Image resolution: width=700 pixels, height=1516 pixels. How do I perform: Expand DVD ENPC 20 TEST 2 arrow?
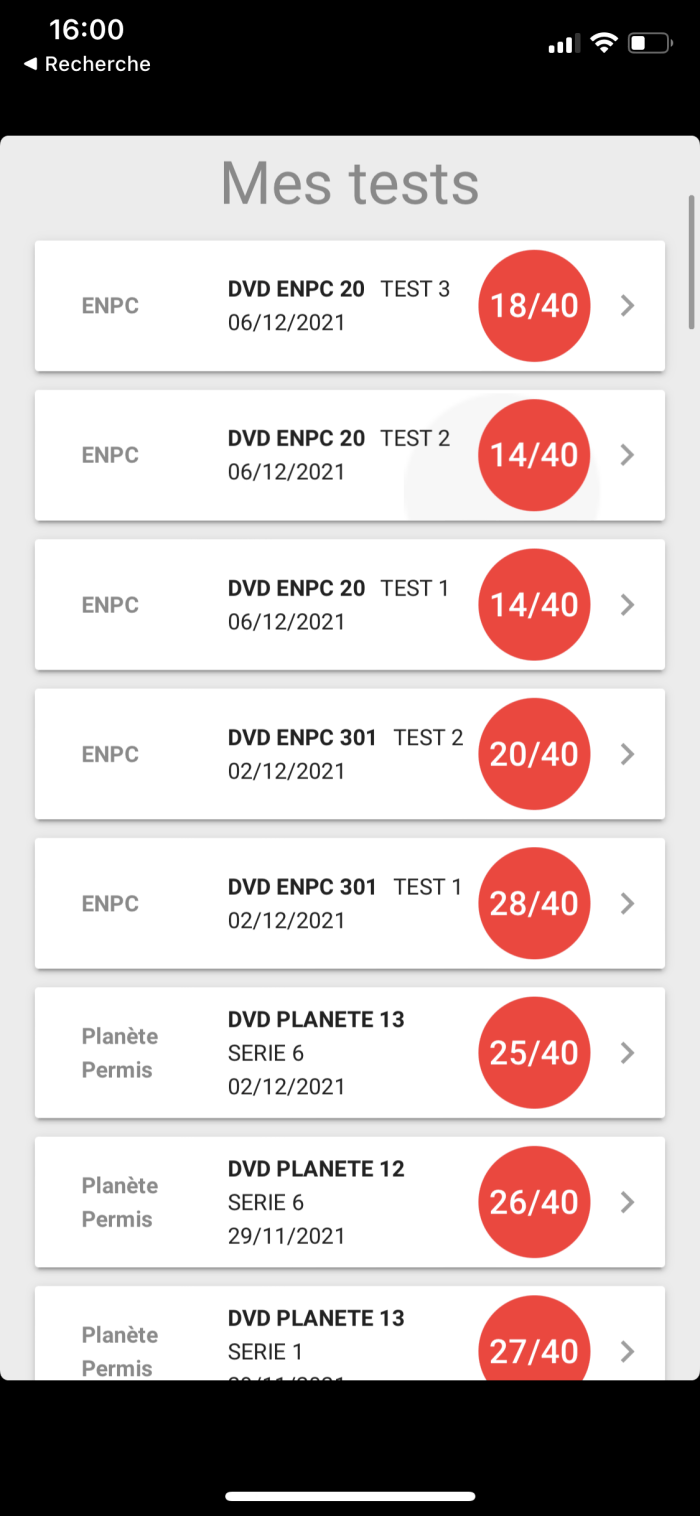(628, 455)
